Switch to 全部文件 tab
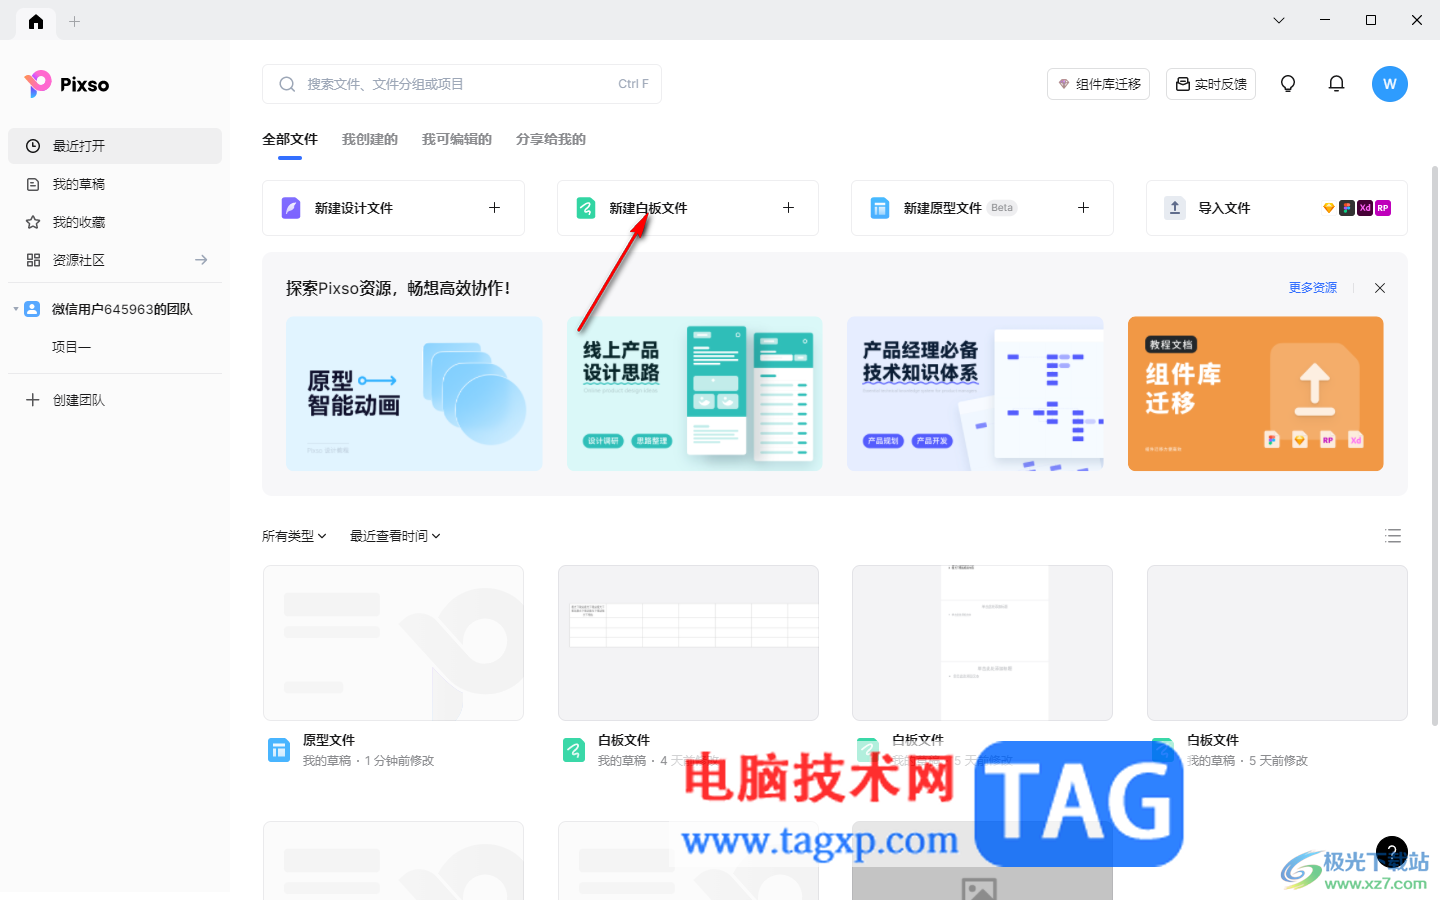1440x900 pixels. pyautogui.click(x=290, y=140)
